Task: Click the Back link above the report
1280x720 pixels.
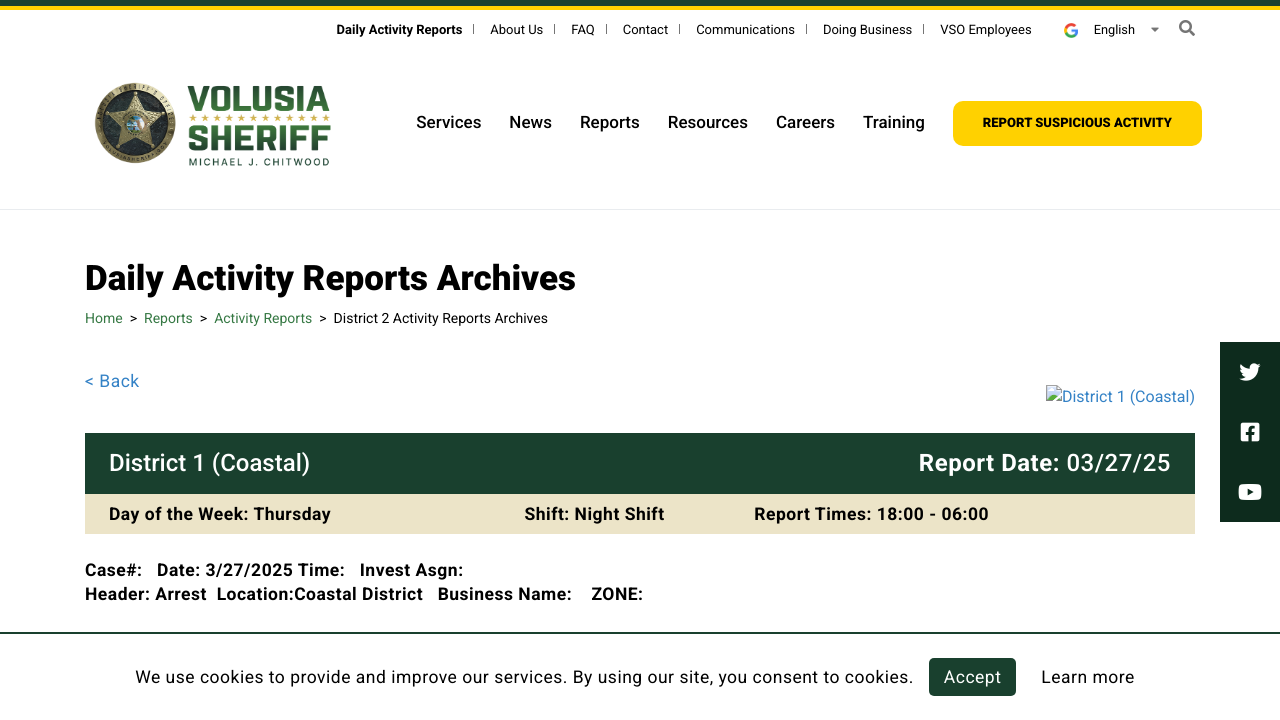Action: pos(111,381)
